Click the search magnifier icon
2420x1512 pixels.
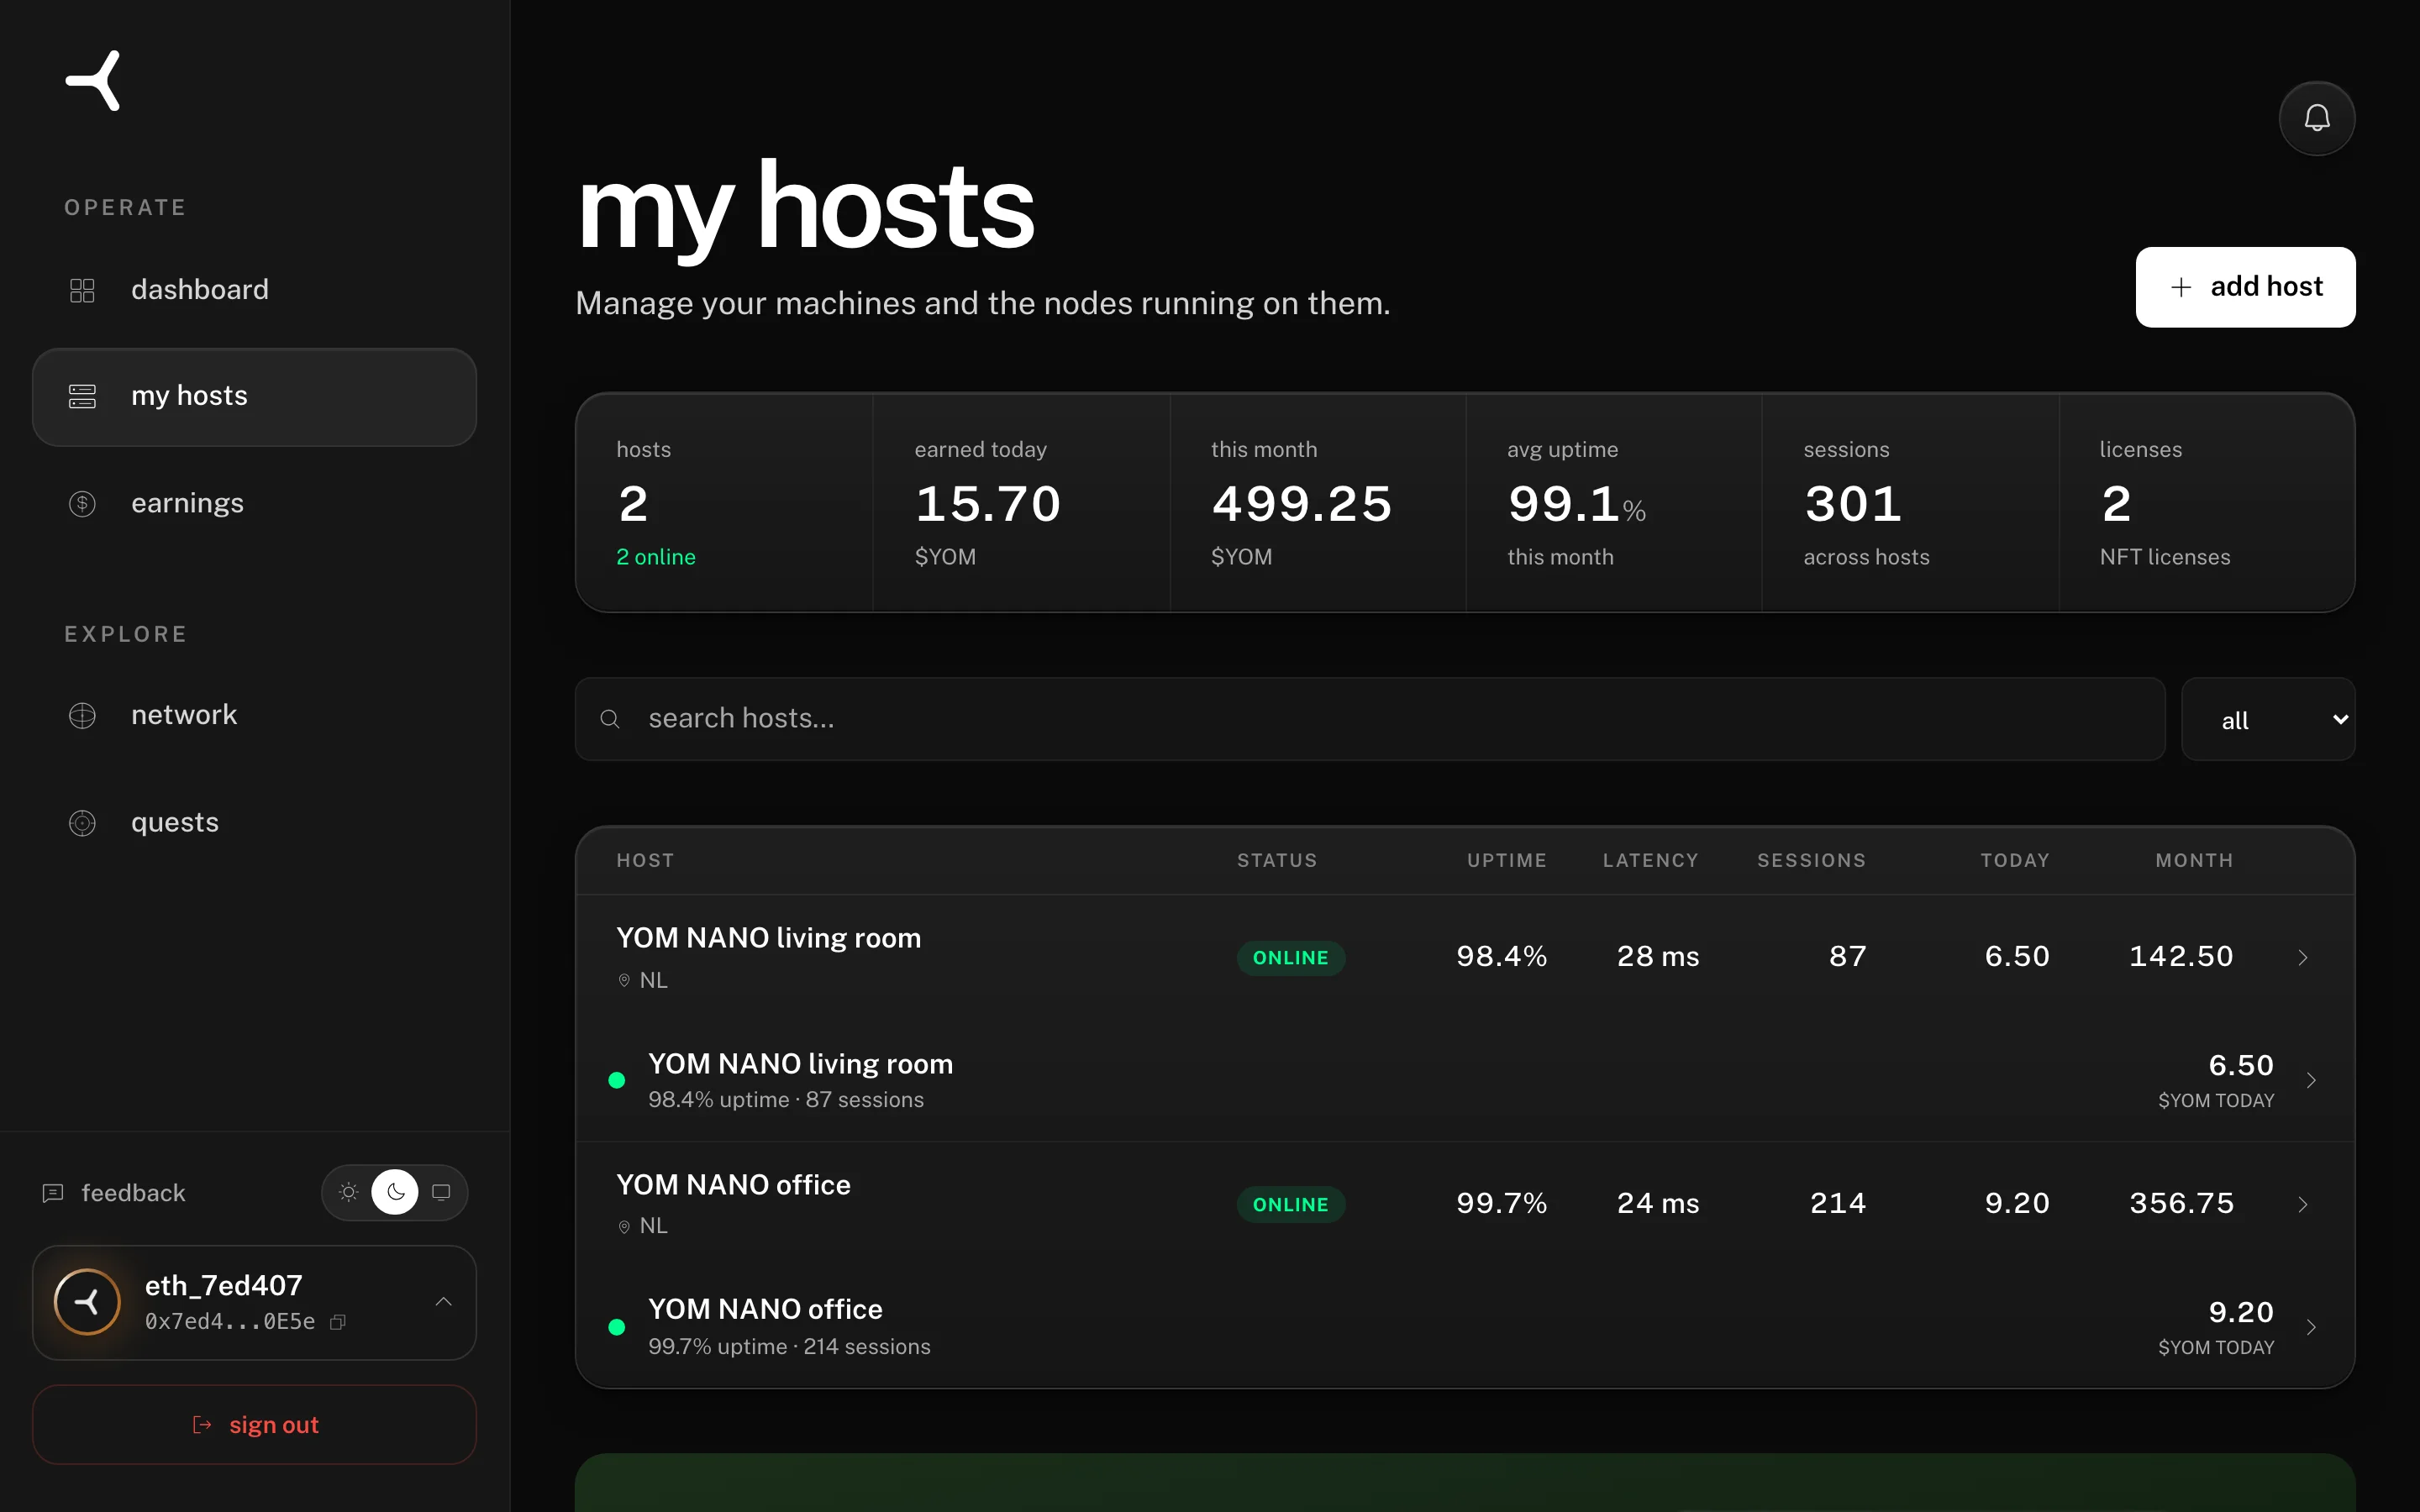coord(610,719)
